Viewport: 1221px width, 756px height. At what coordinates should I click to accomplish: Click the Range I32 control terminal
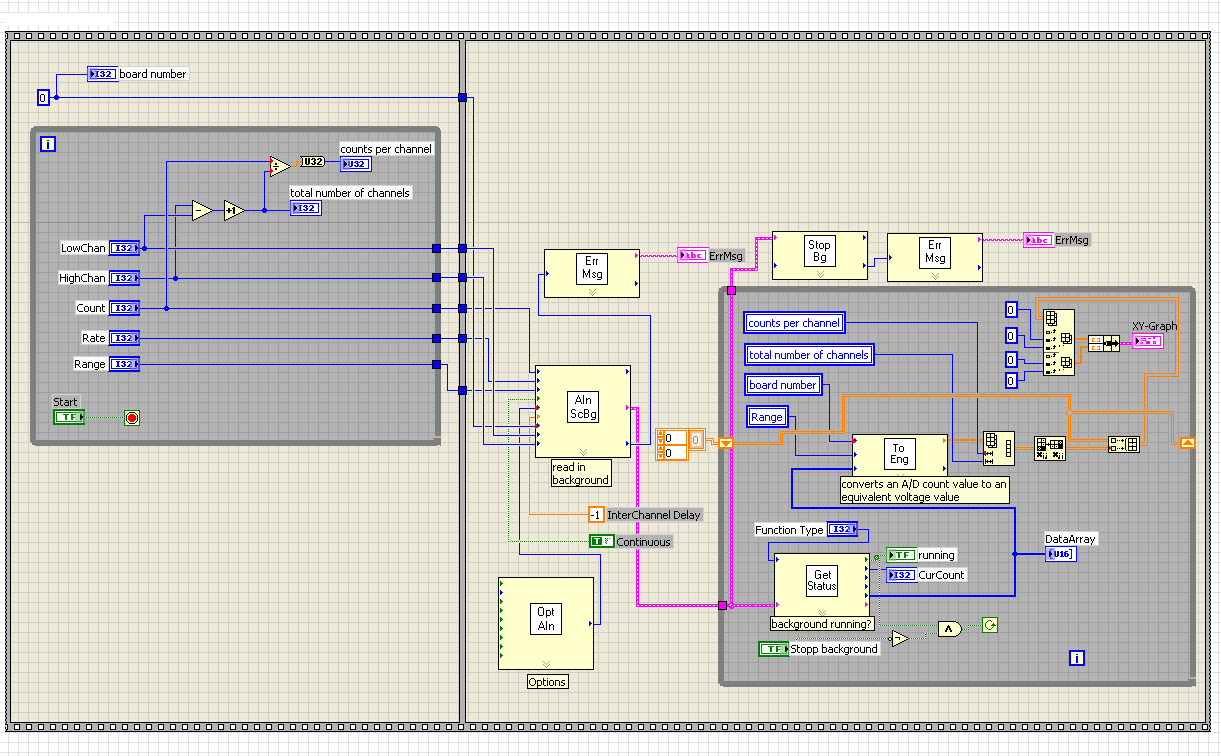point(124,364)
